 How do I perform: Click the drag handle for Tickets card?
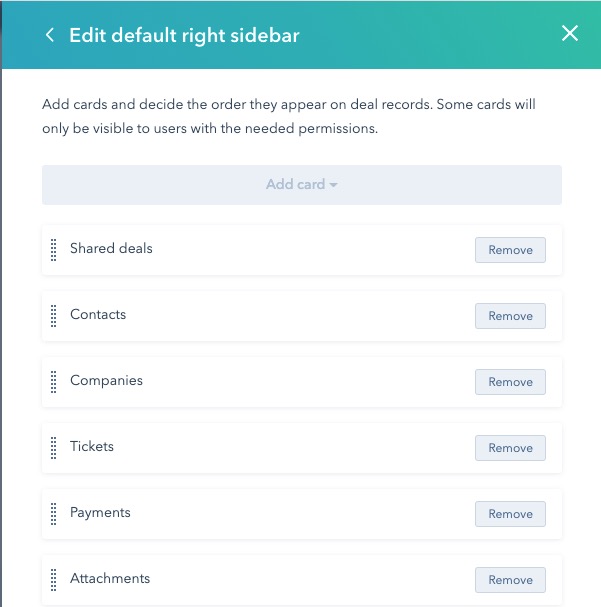pos(54,448)
